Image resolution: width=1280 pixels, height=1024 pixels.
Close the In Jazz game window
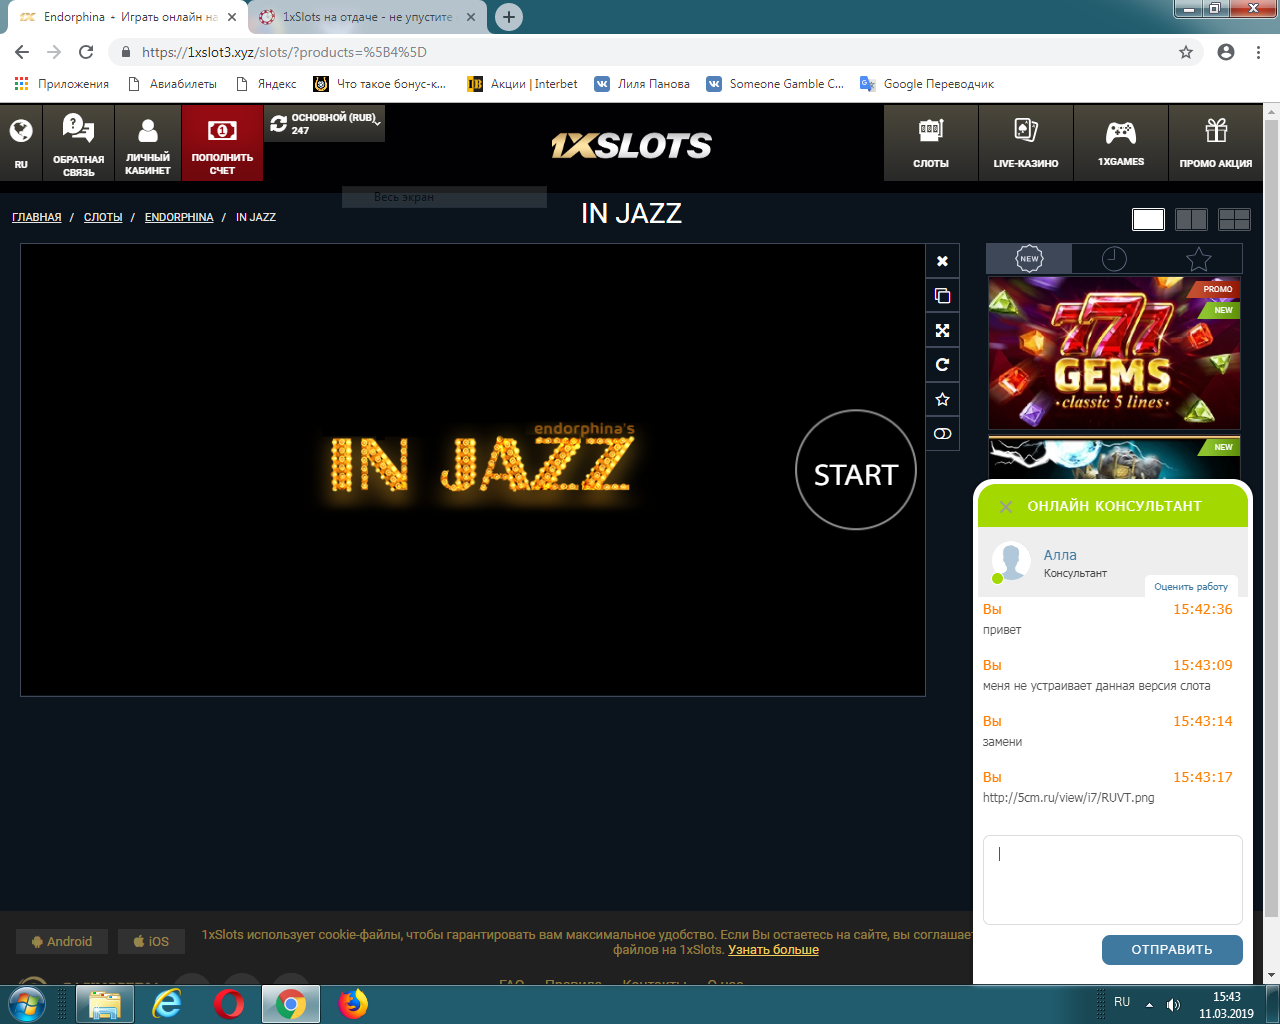942,261
